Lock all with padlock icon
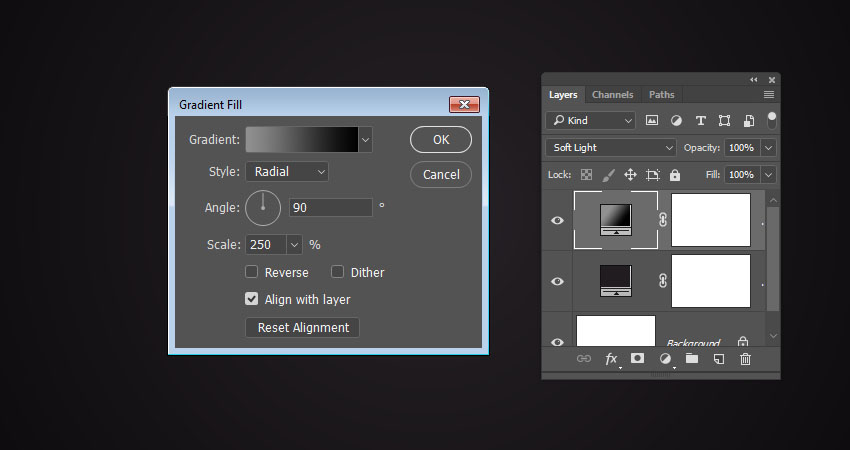The height and width of the screenshot is (450, 850). [675, 175]
